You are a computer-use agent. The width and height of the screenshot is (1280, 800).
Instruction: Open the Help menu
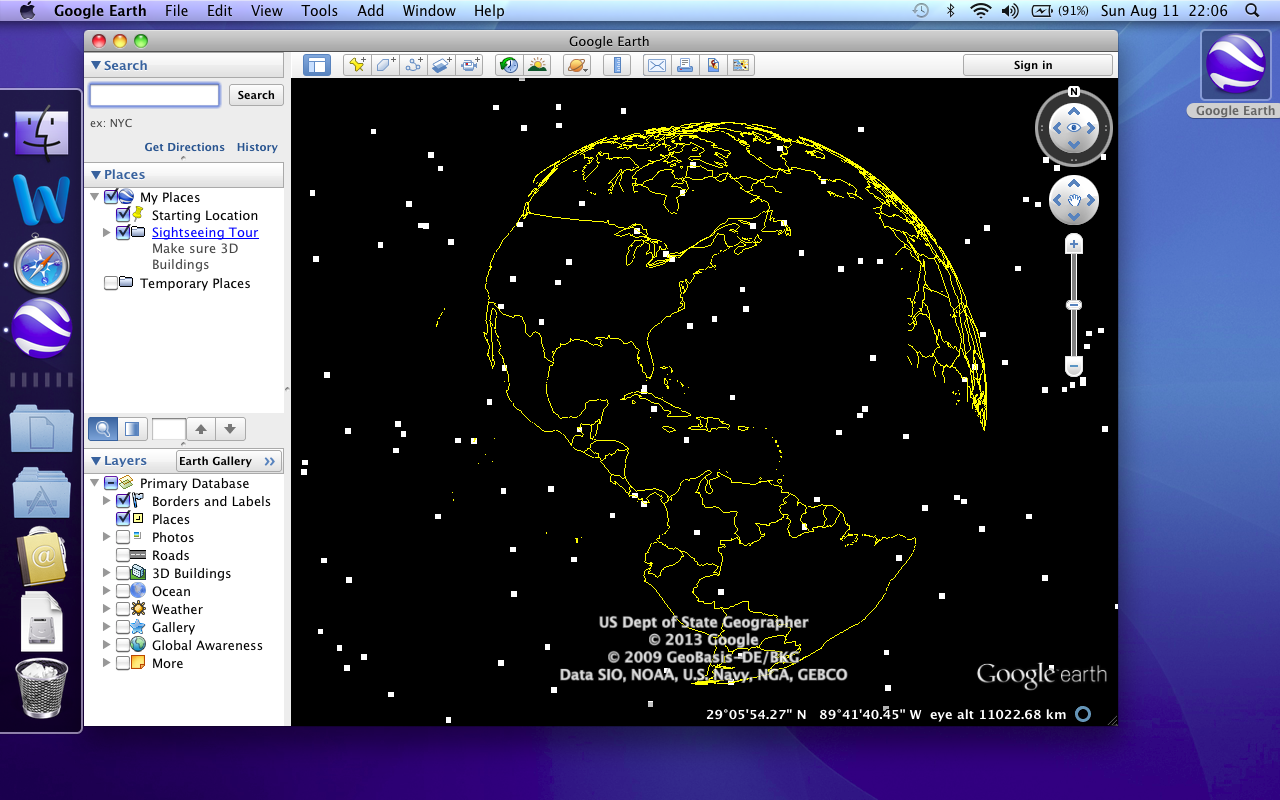[489, 11]
